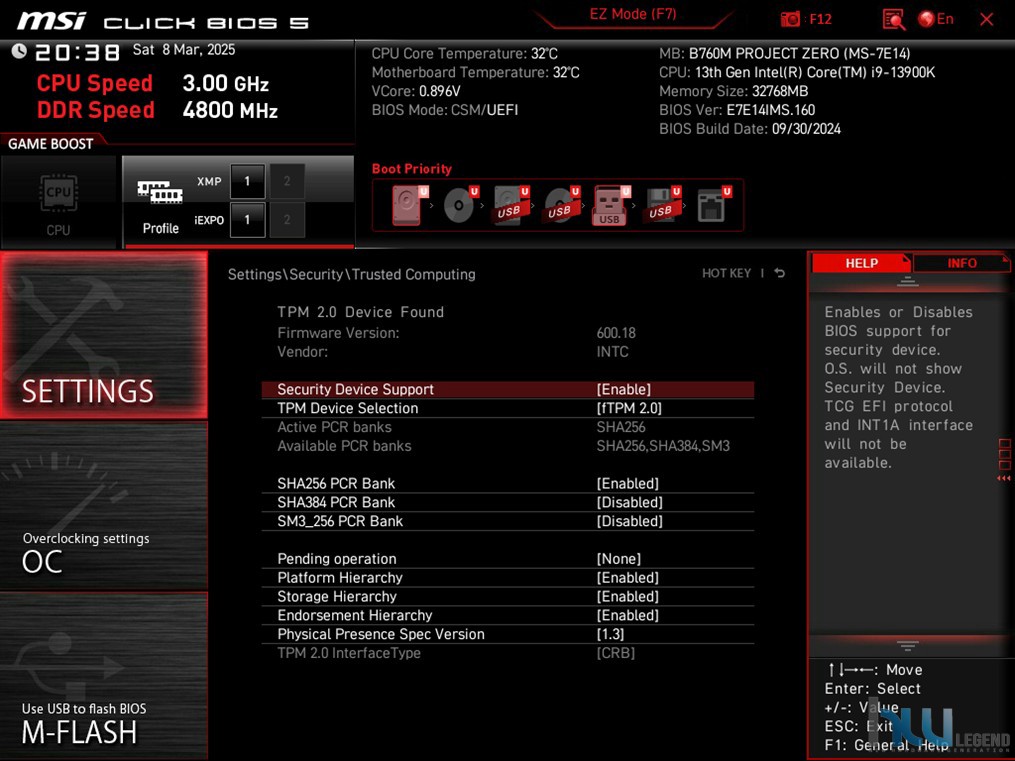The width and height of the screenshot is (1015, 761).
Task: Enable XMP profile 2
Action: pos(287,181)
